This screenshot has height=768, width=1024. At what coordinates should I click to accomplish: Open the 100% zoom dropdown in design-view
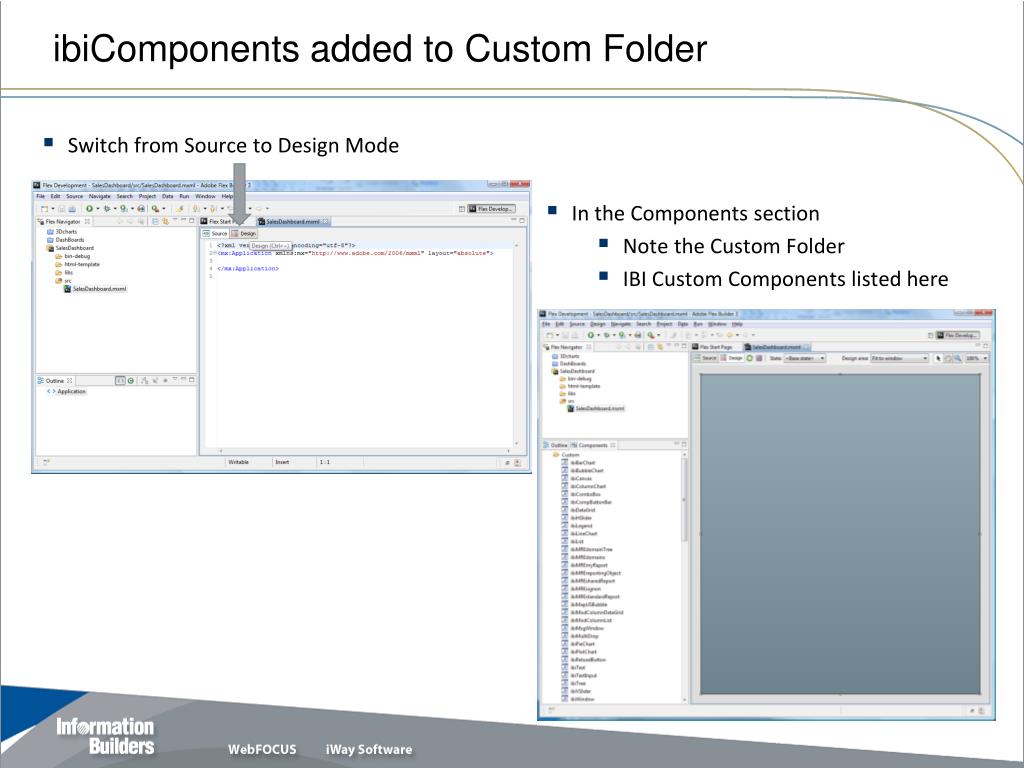click(976, 359)
